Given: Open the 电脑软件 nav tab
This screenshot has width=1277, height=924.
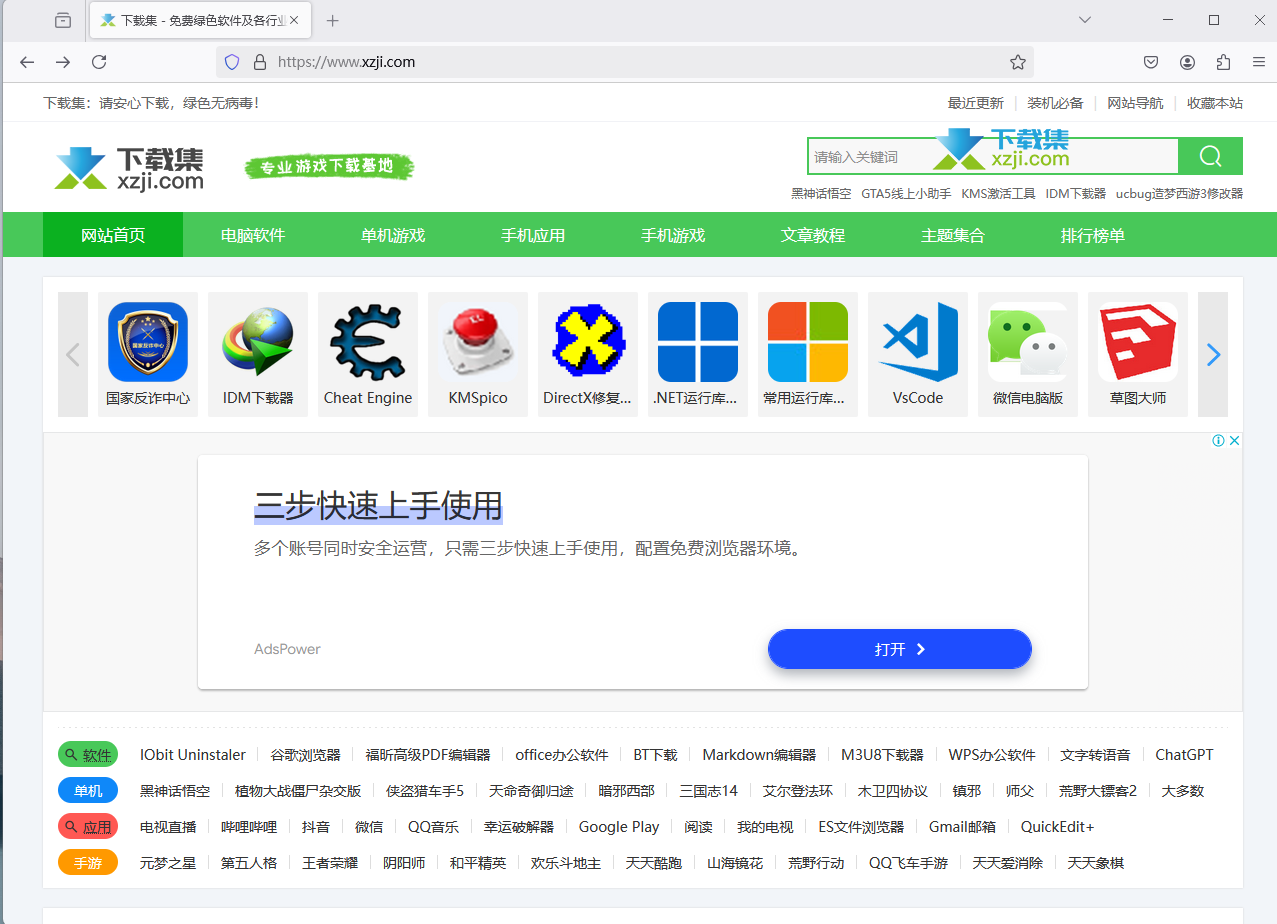Looking at the screenshot, I should [253, 235].
